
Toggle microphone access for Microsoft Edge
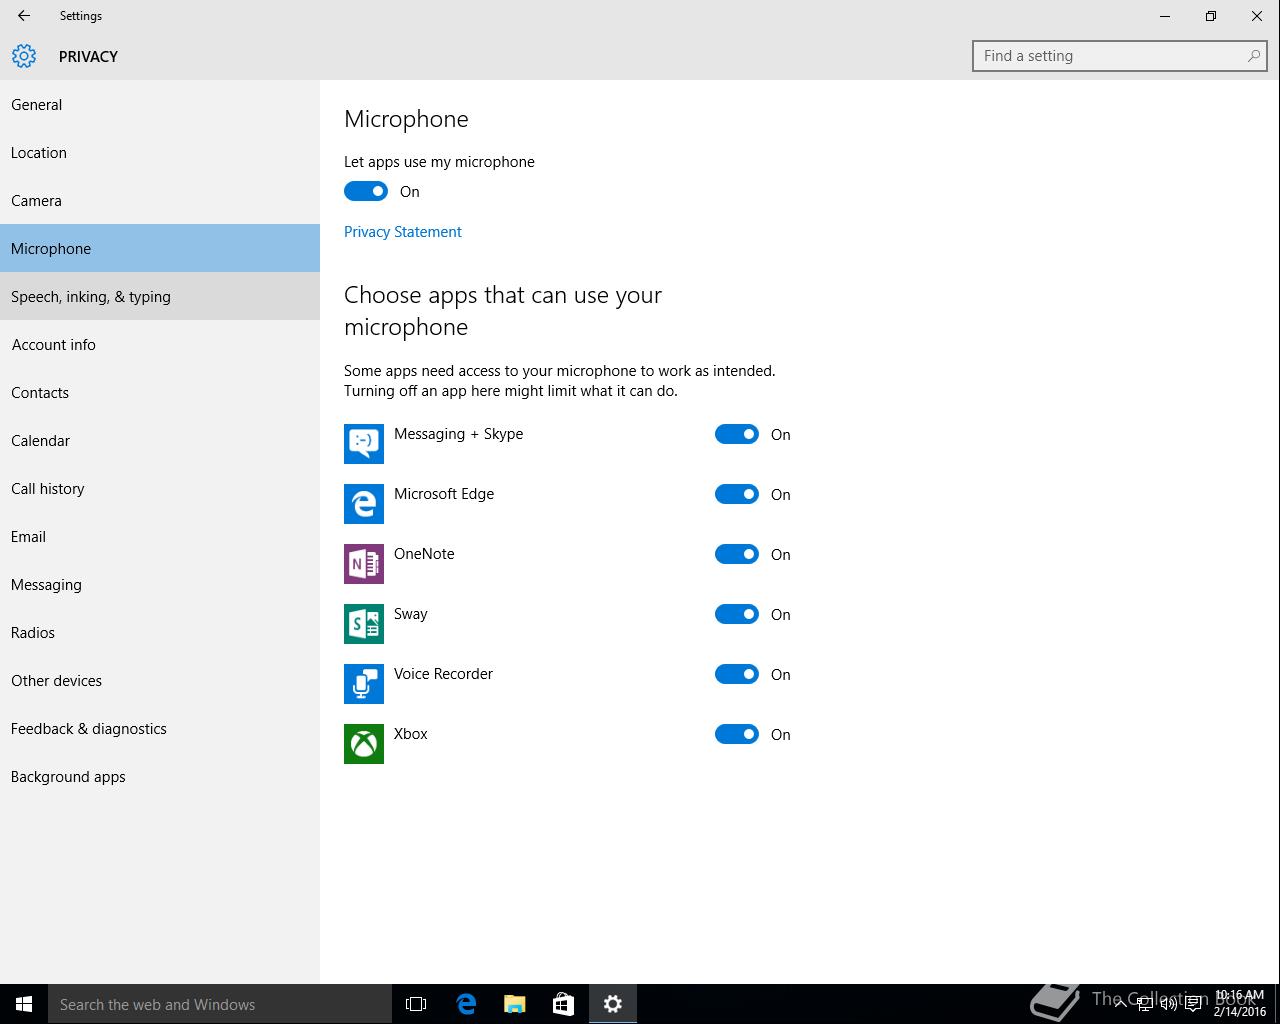click(x=737, y=494)
